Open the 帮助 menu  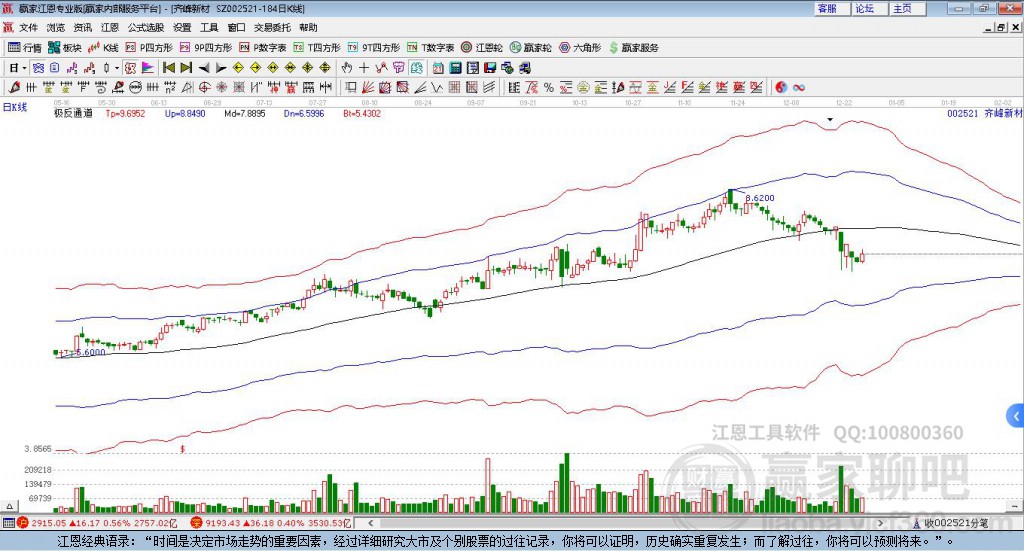308,27
